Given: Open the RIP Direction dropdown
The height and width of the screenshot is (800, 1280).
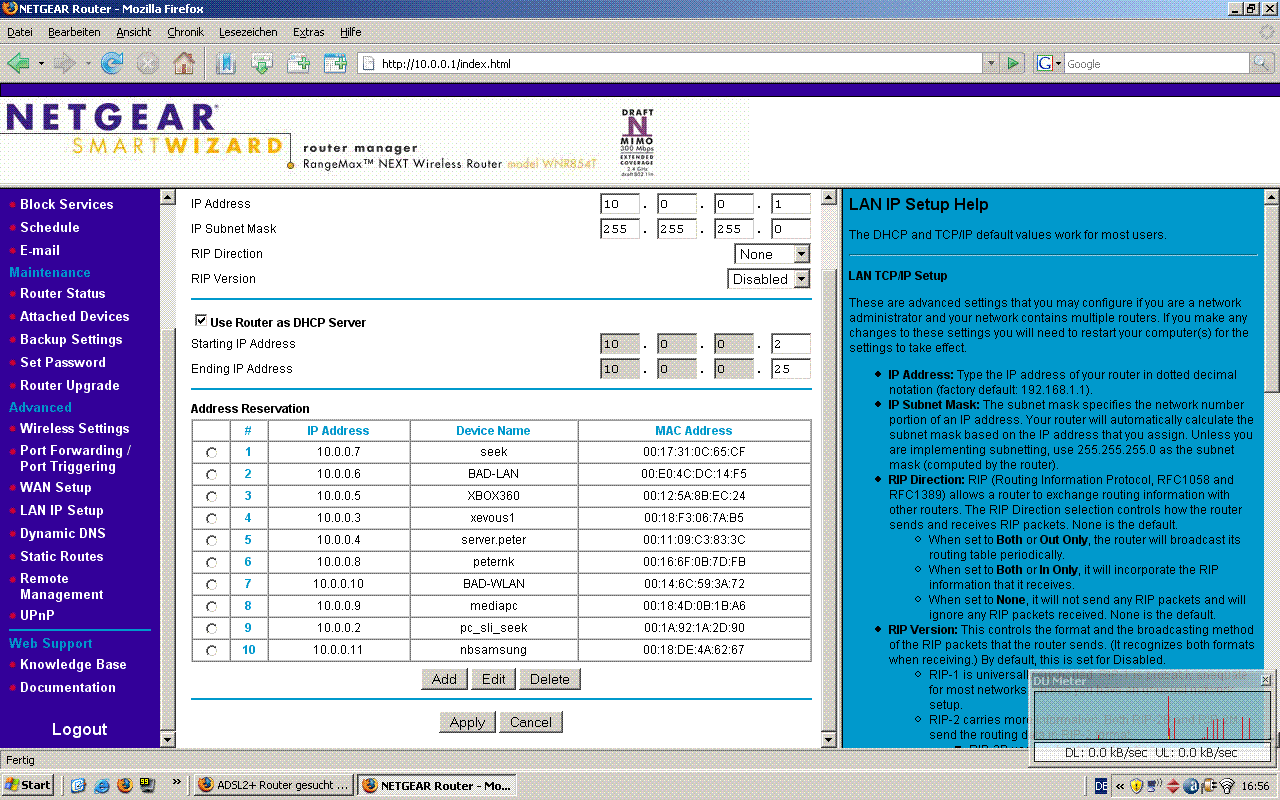Looking at the screenshot, I should pos(772,254).
